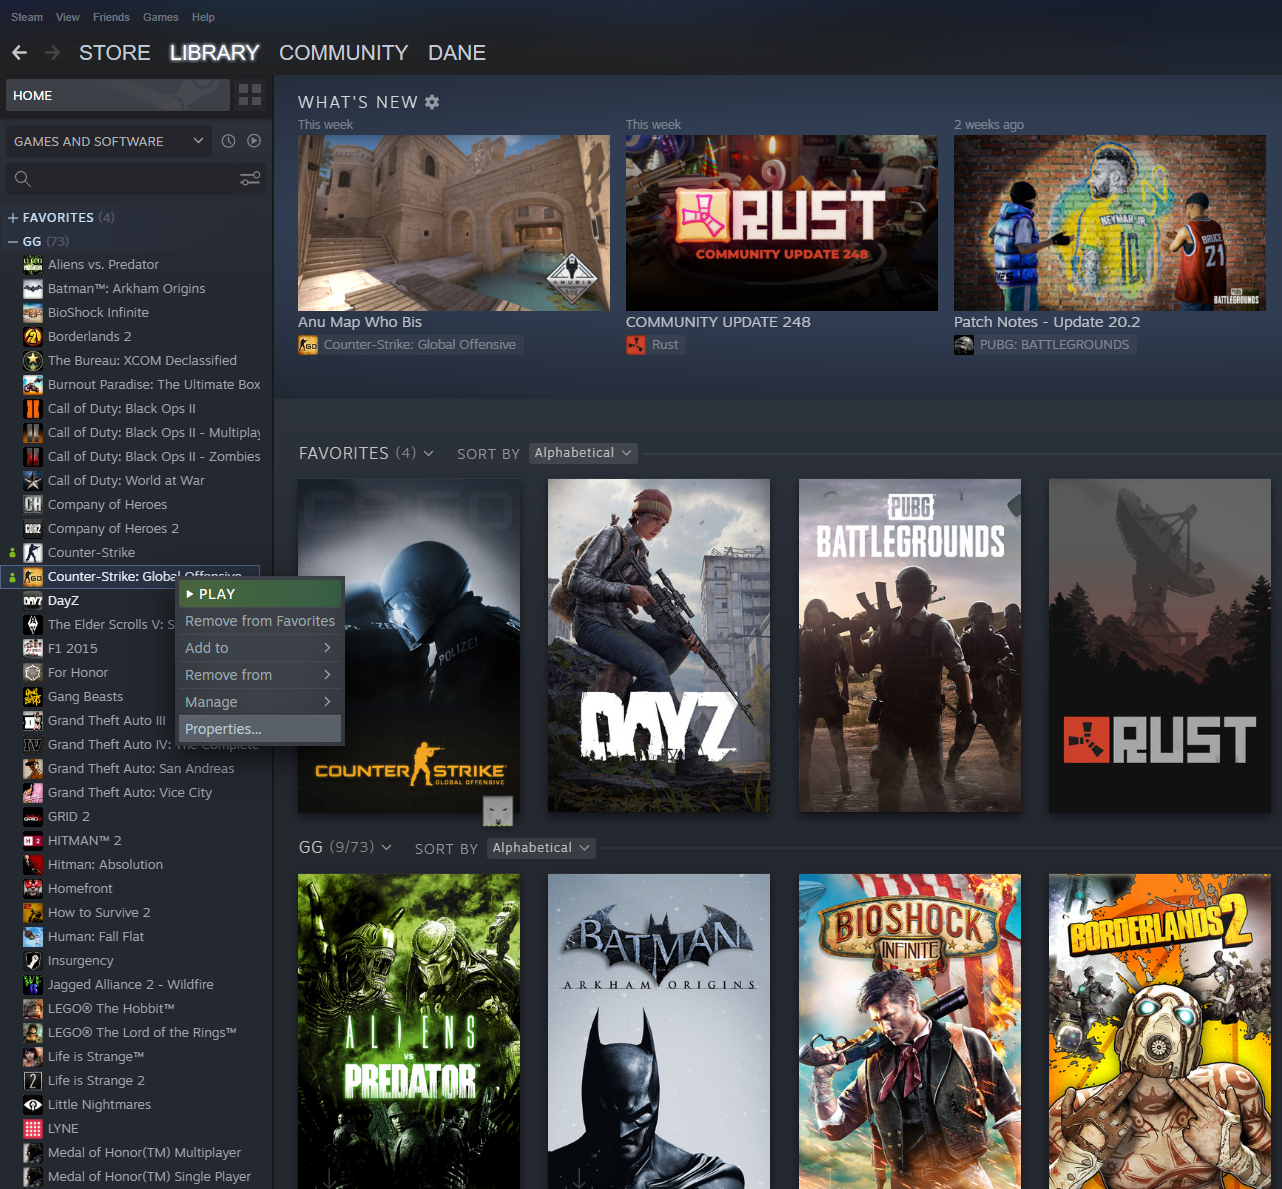1282x1189 pixels.
Task: Select Hitman: Absolution in game list
Action: [105, 864]
